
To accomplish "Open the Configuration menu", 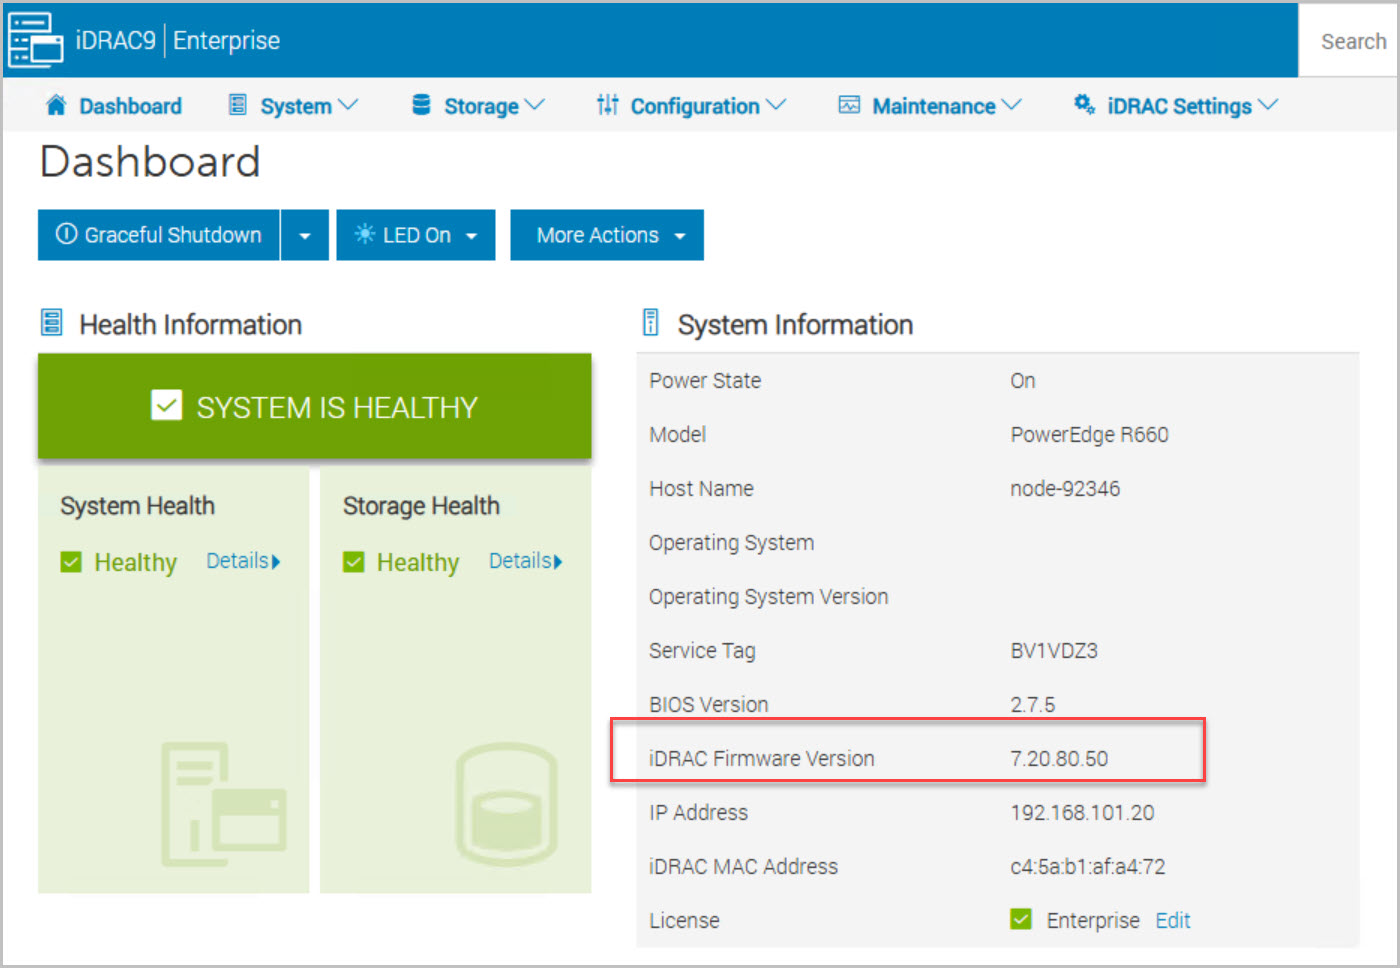I will 695,106.
